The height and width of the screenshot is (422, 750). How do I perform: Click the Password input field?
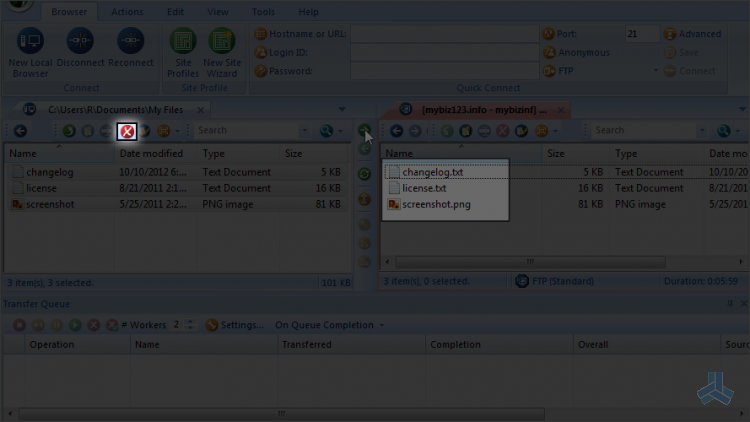click(444, 71)
